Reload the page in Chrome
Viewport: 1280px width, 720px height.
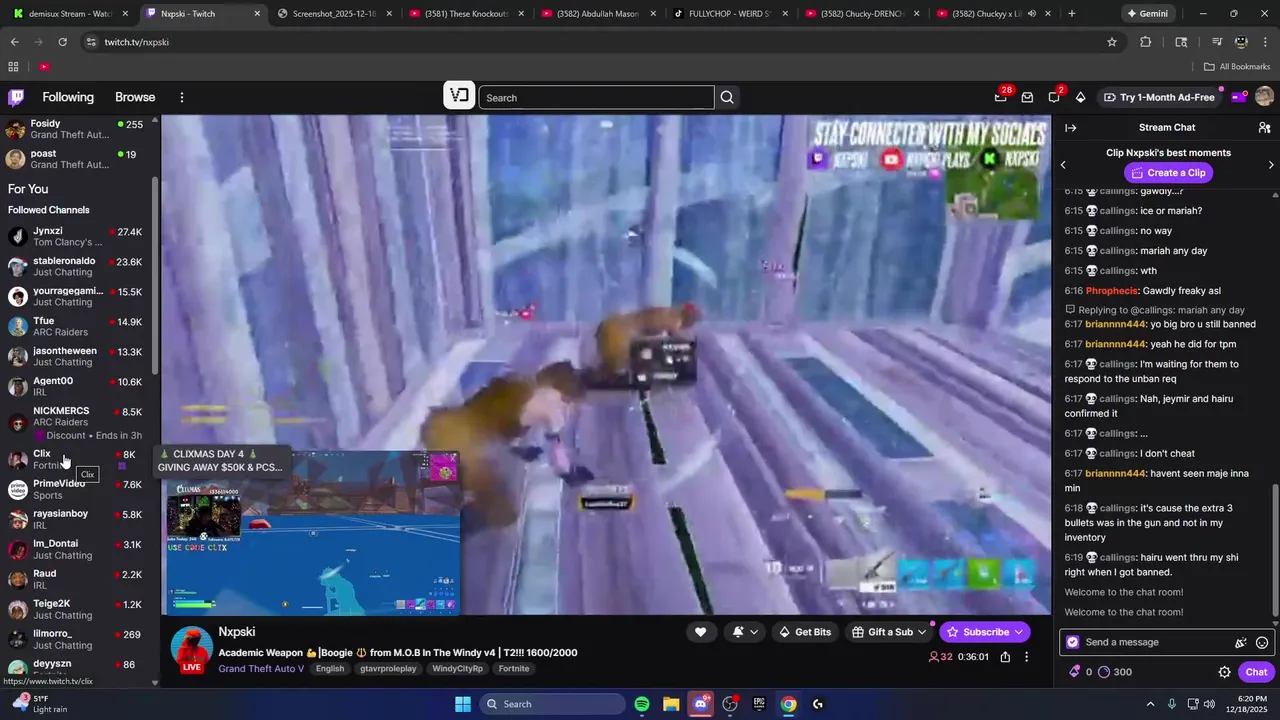click(x=62, y=42)
